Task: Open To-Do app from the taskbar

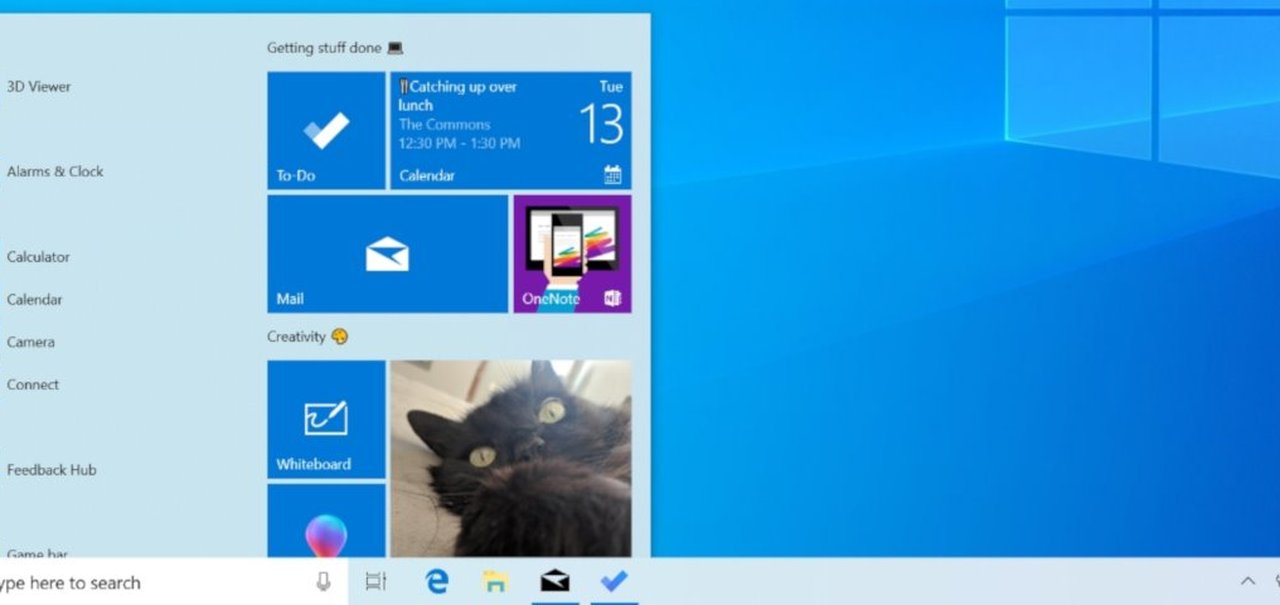Action: click(614, 581)
